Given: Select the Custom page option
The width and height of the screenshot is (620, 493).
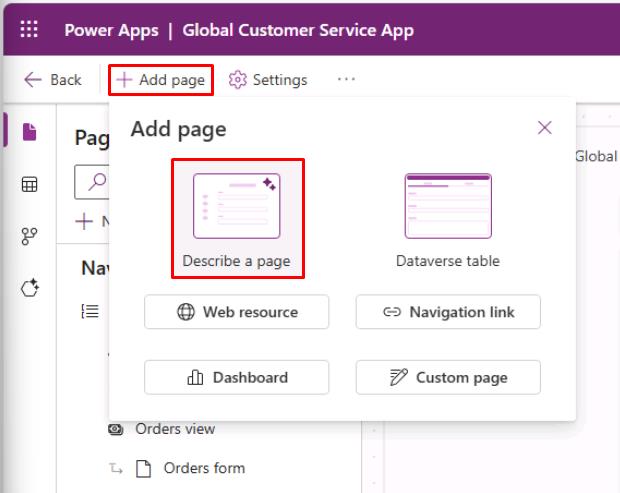Looking at the screenshot, I should [x=448, y=378].
